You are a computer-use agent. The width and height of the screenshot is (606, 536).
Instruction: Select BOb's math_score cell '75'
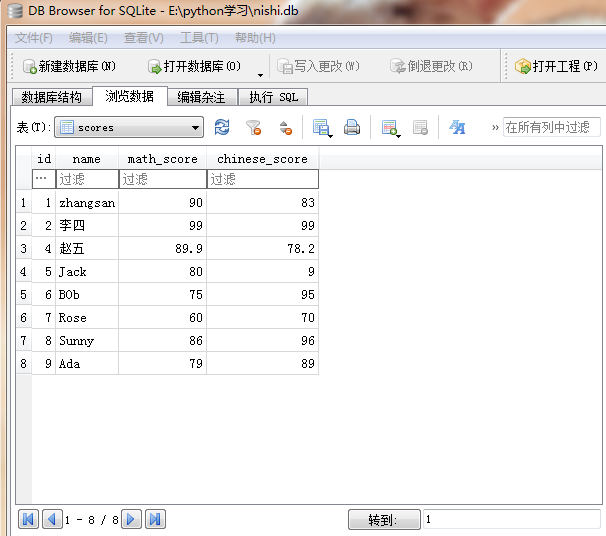pyautogui.click(x=163, y=294)
